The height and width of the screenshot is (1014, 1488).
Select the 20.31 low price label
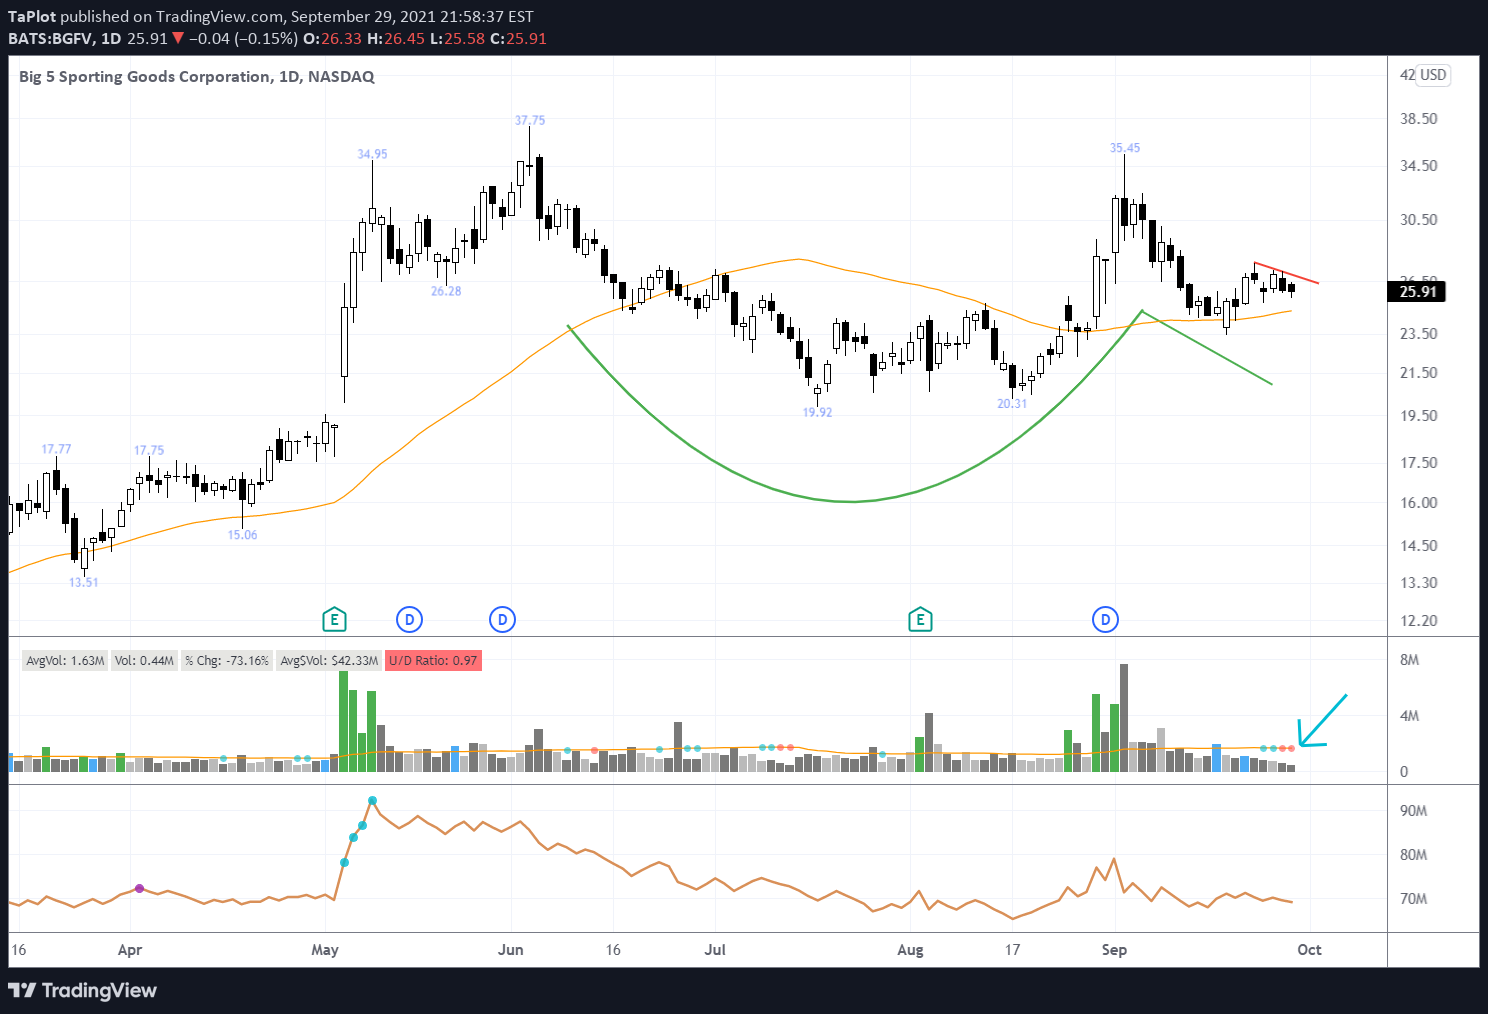click(1012, 403)
